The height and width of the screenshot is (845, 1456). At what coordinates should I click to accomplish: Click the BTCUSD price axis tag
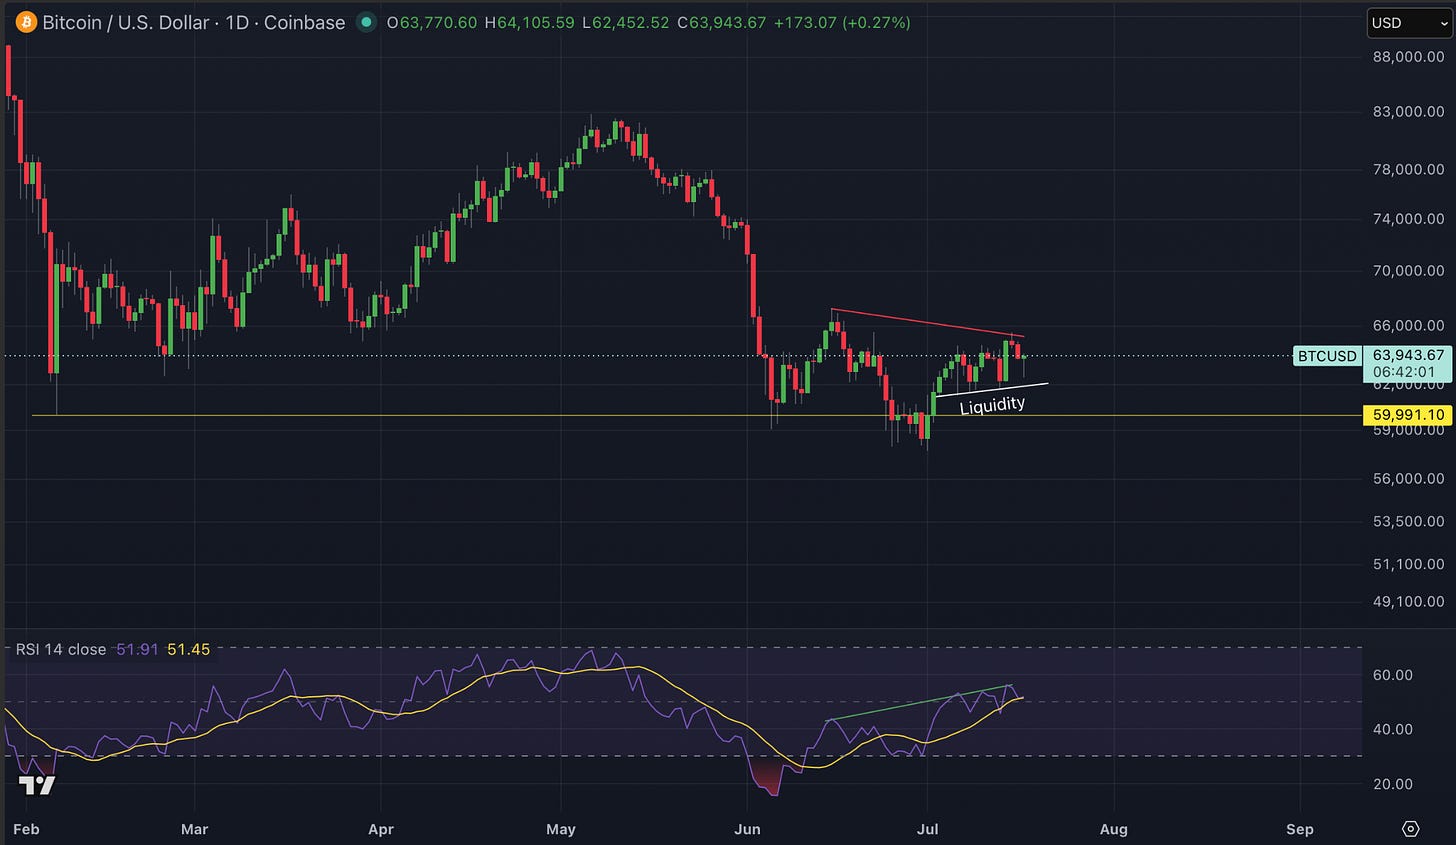coord(1327,356)
